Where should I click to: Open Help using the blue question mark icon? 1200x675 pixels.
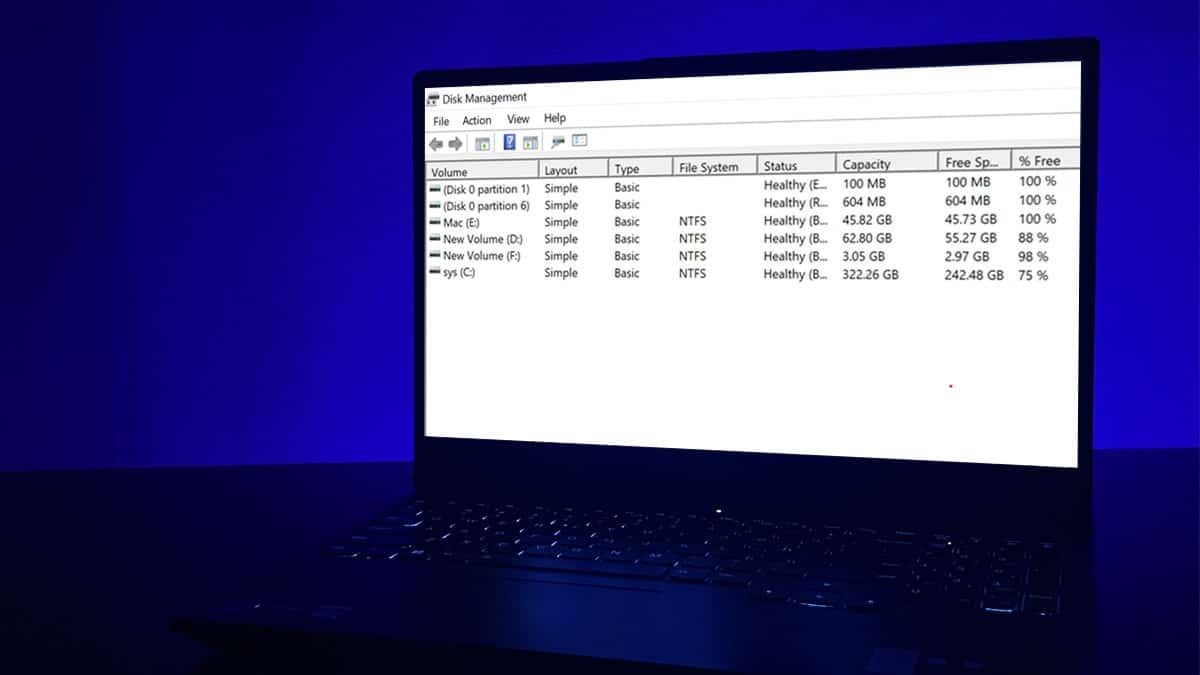click(x=510, y=142)
